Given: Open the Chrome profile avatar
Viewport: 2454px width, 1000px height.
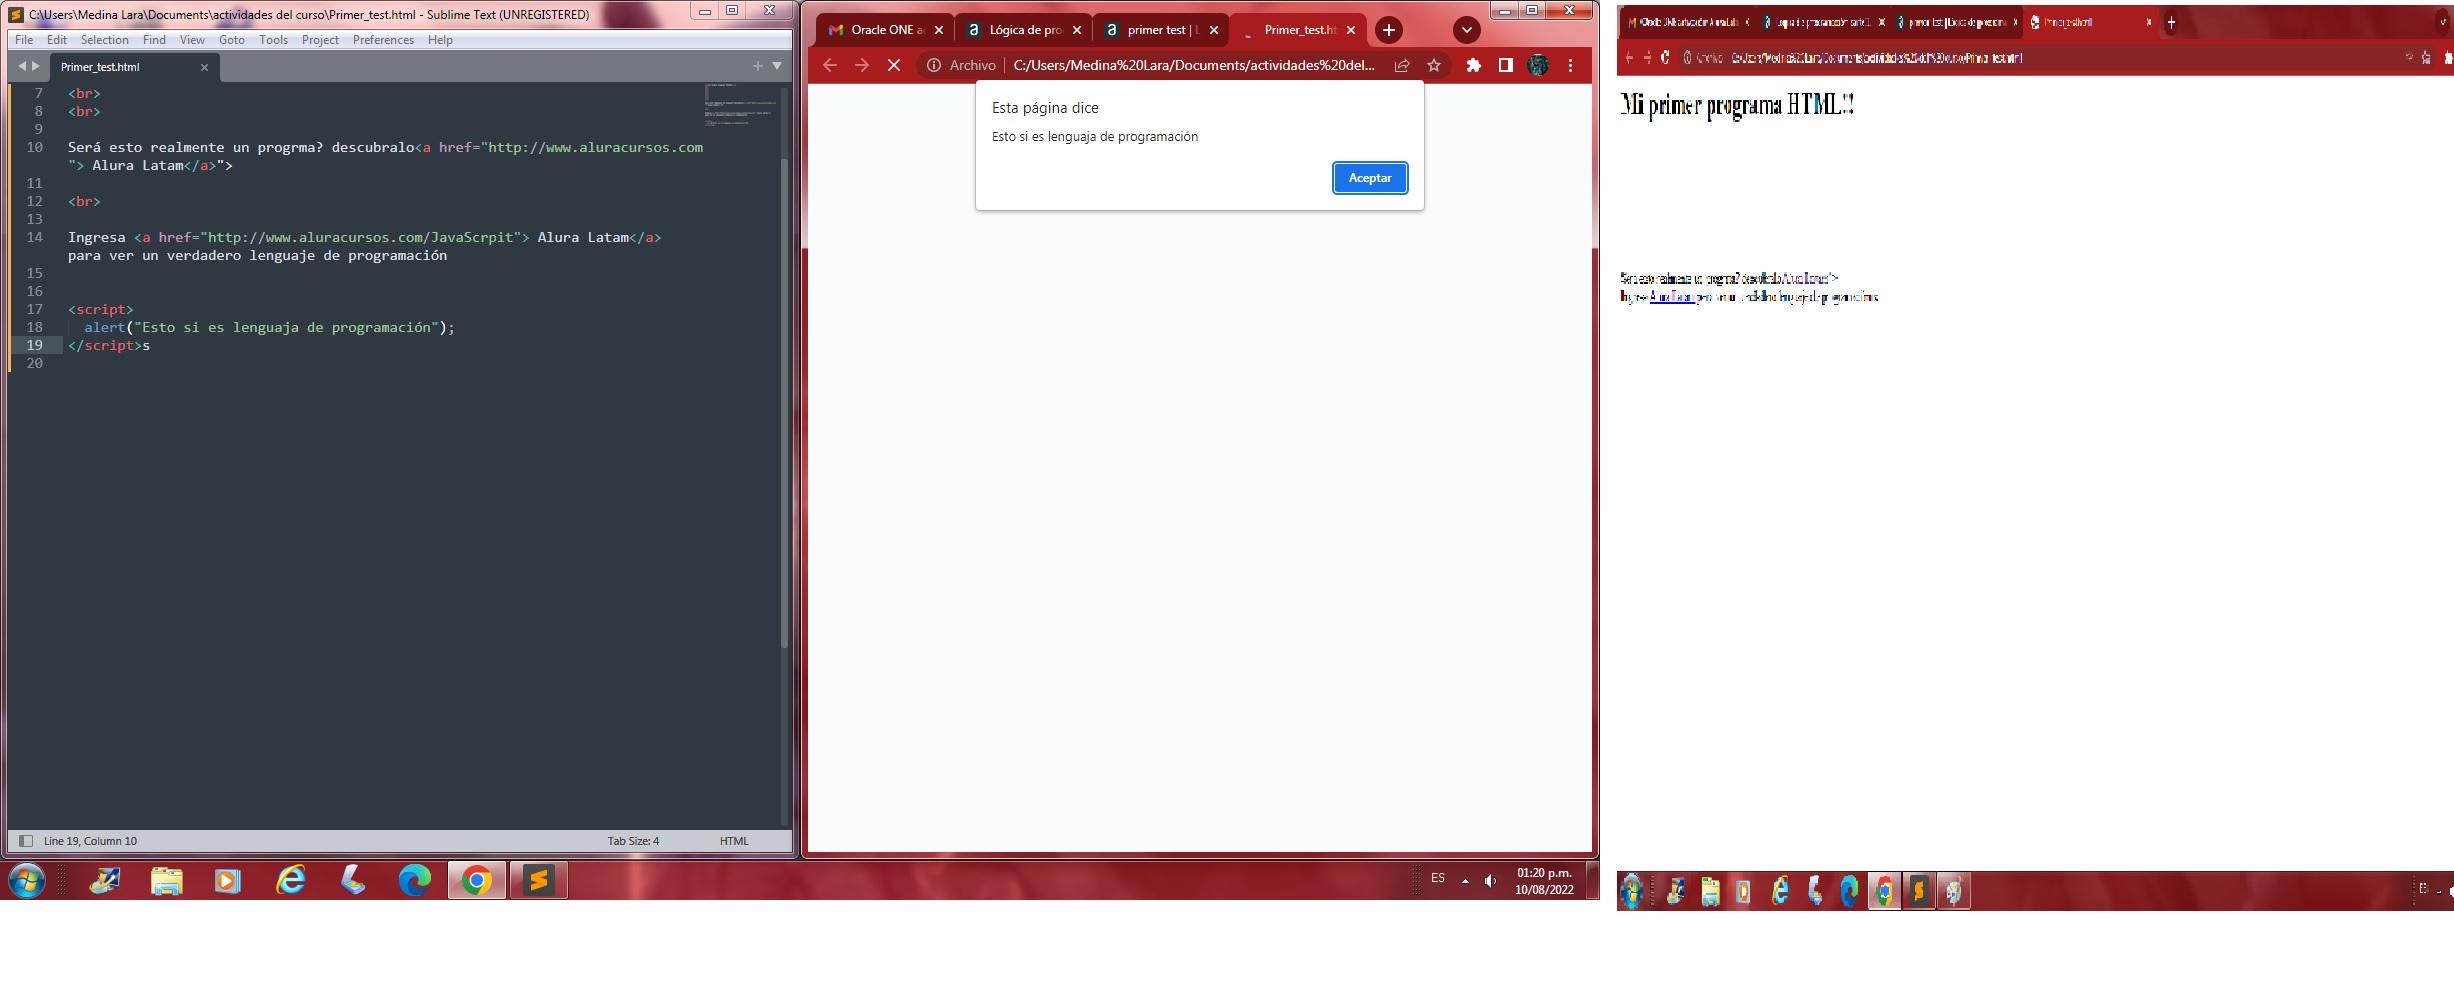Looking at the screenshot, I should click(x=1538, y=65).
